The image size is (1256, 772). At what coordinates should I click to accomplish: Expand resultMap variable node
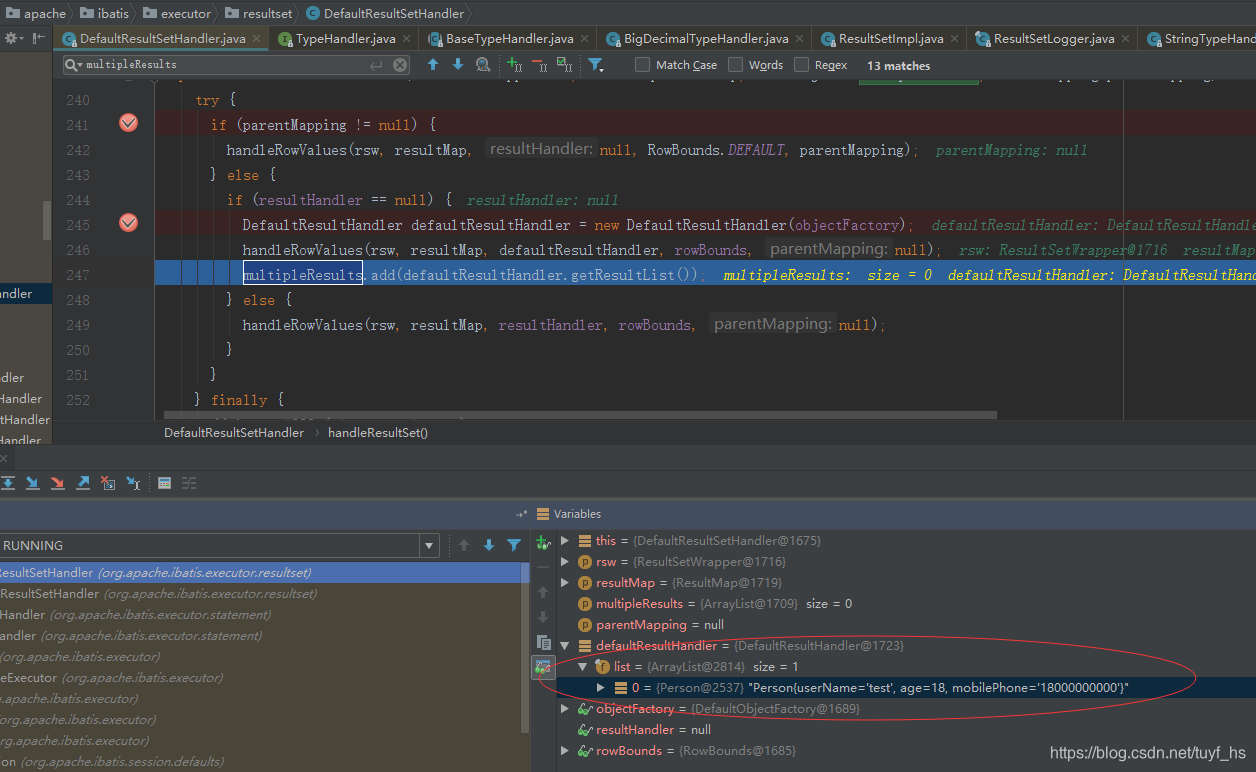click(x=565, y=583)
